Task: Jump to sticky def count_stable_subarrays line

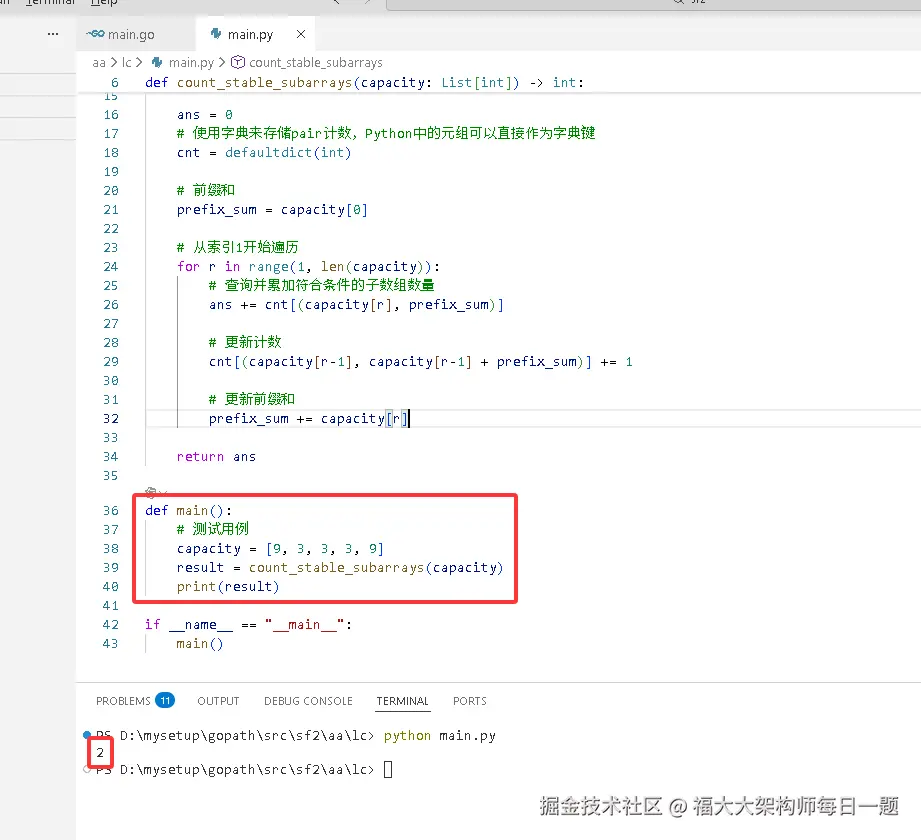Action: (x=364, y=82)
